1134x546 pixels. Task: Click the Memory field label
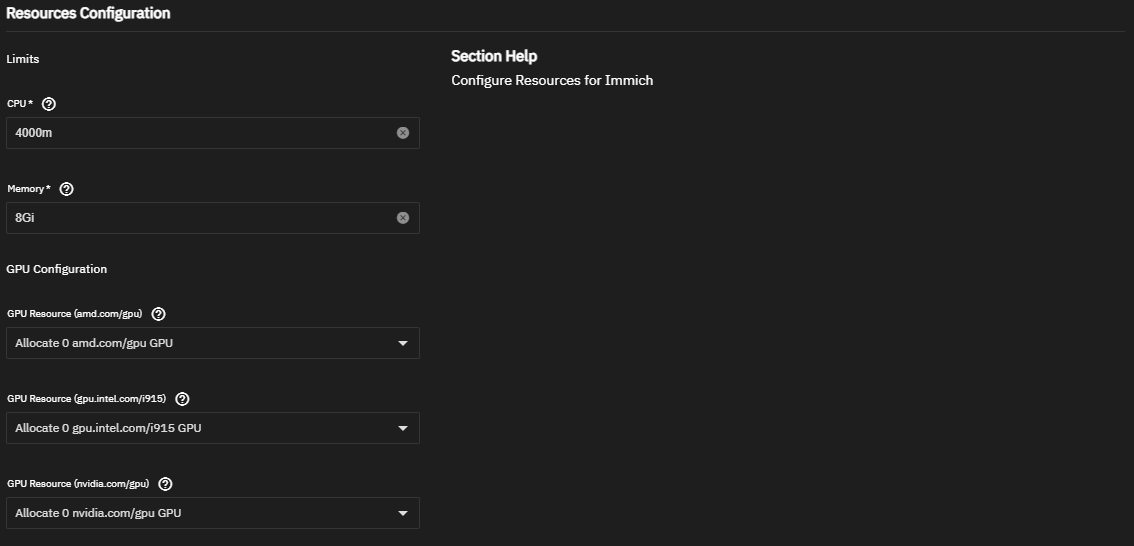pos(27,189)
